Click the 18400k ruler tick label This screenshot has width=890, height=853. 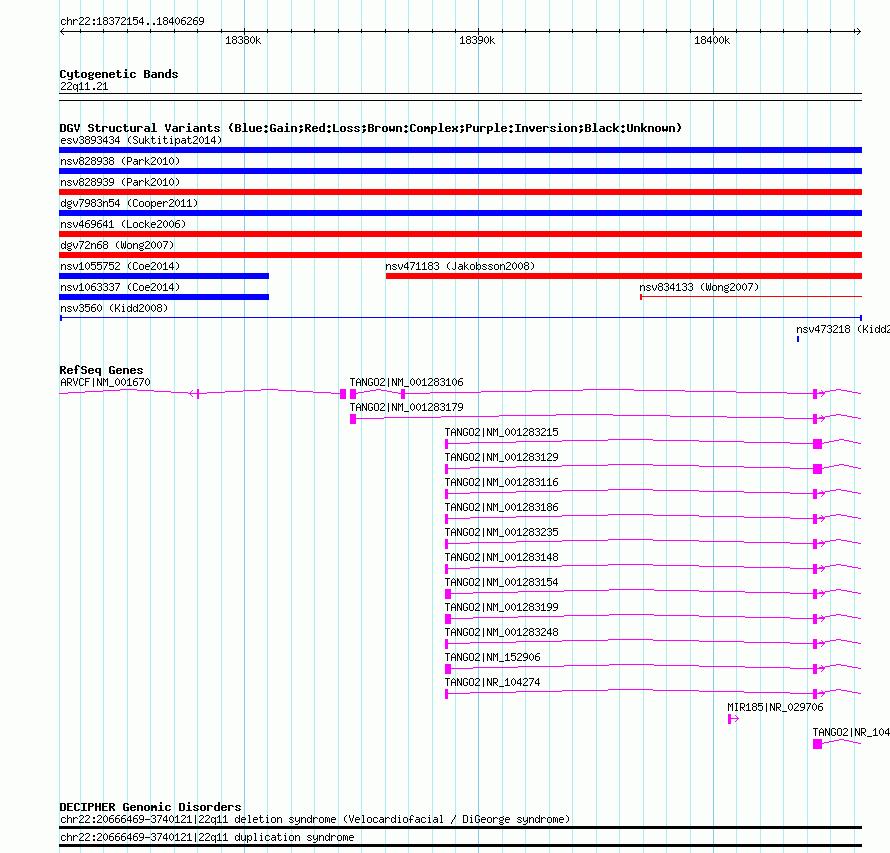coord(712,40)
